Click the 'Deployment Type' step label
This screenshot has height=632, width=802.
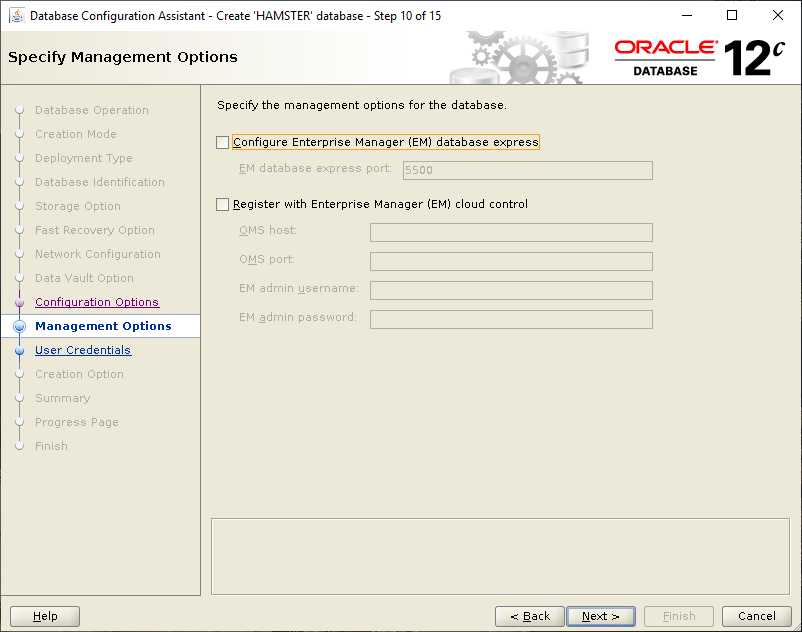[83, 159]
